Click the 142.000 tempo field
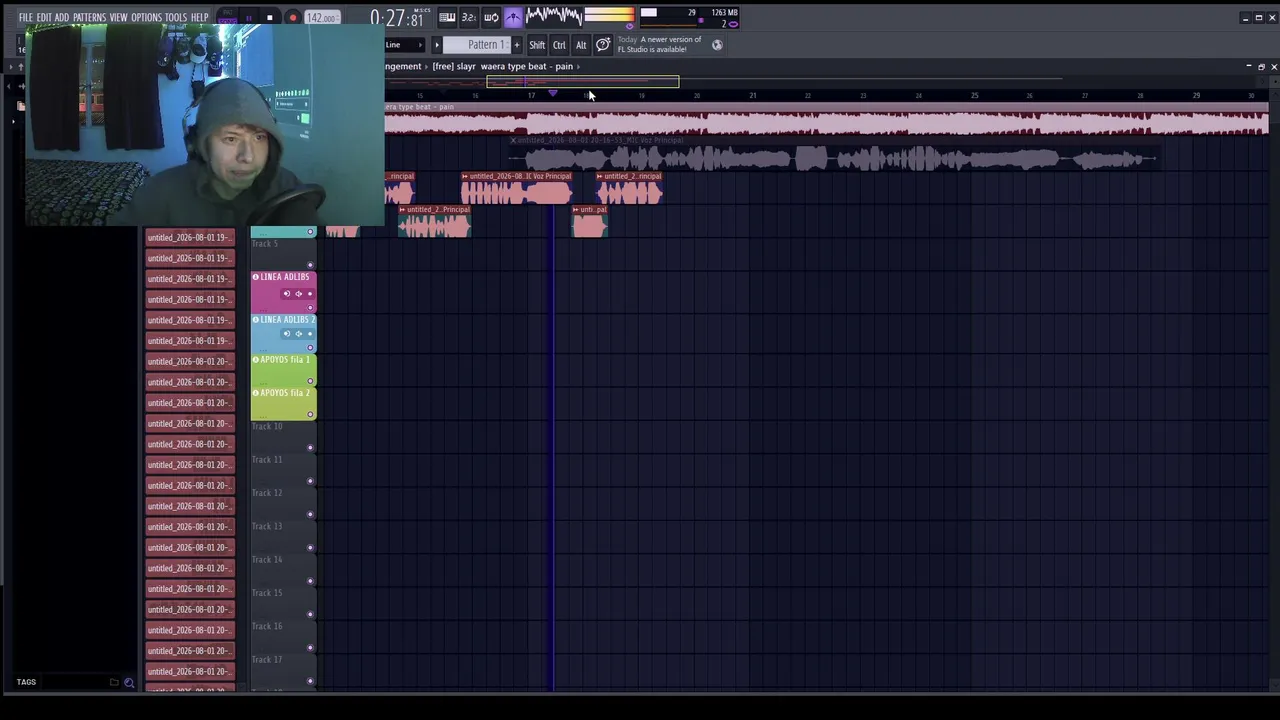 click(x=321, y=18)
